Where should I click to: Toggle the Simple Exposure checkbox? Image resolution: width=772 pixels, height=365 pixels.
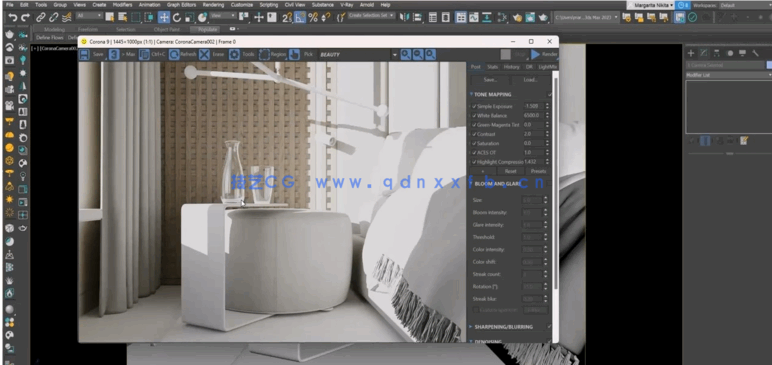(x=474, y=106)
